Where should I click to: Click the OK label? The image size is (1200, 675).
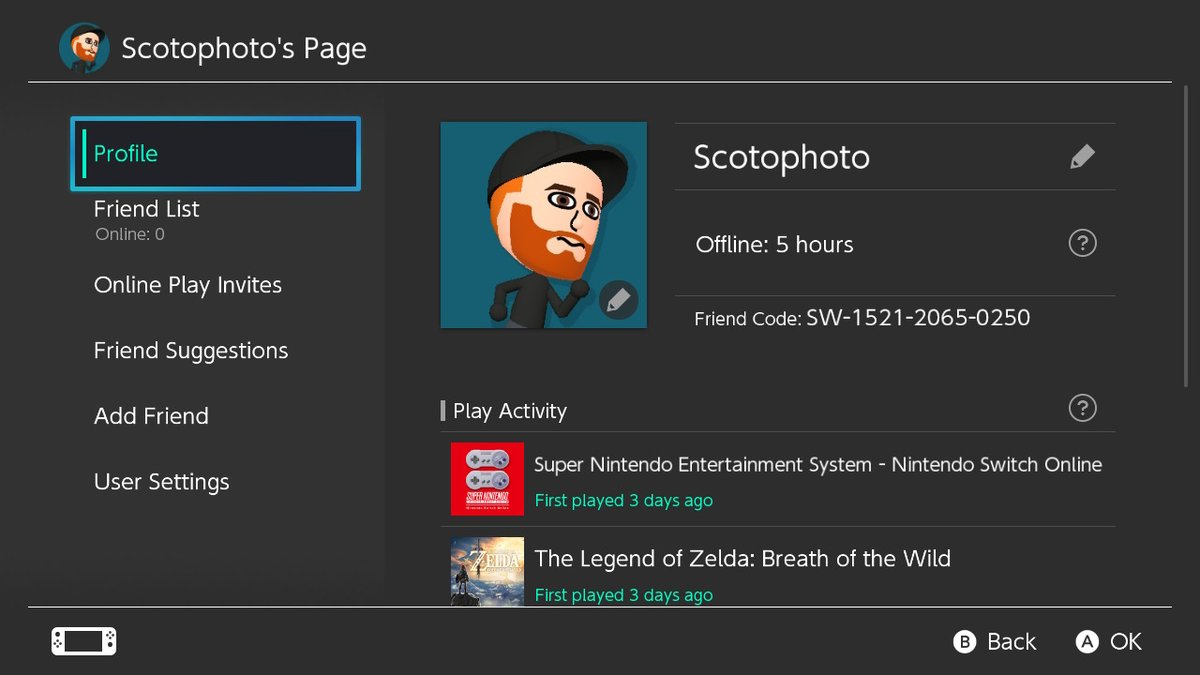(x=1126, y=642)
